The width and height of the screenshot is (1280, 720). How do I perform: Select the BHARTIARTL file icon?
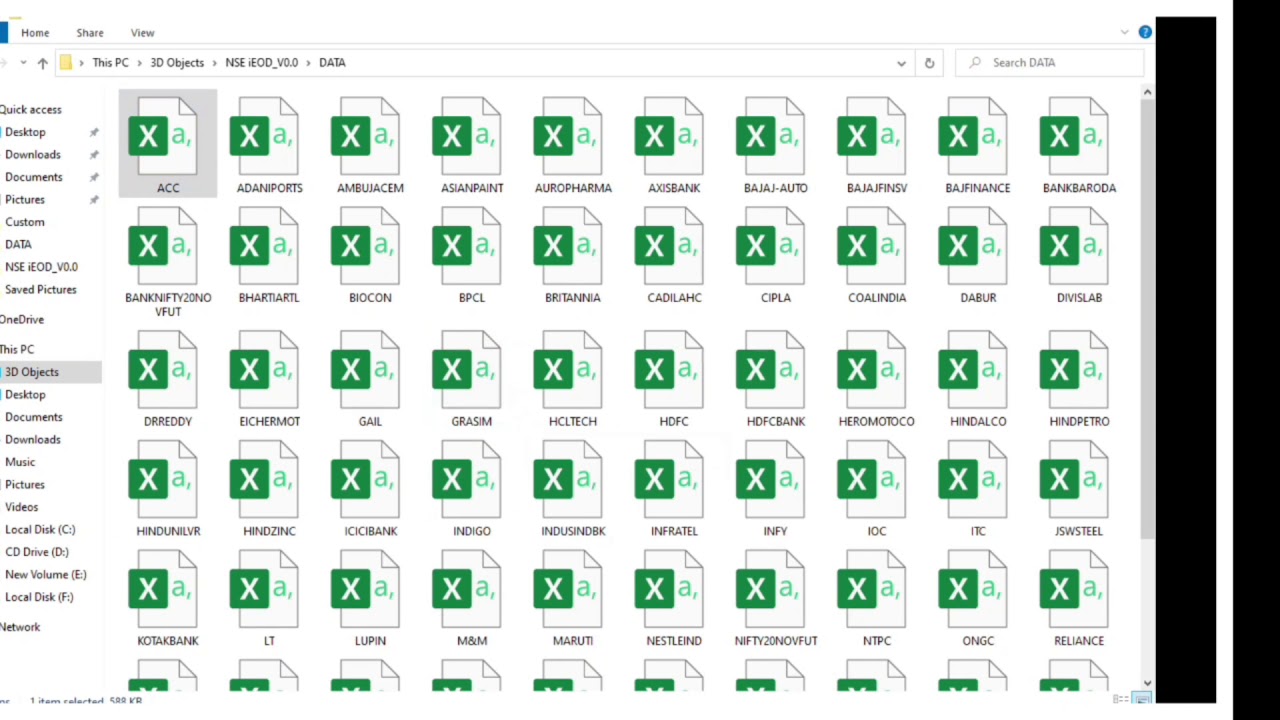(x=263, y=246)
